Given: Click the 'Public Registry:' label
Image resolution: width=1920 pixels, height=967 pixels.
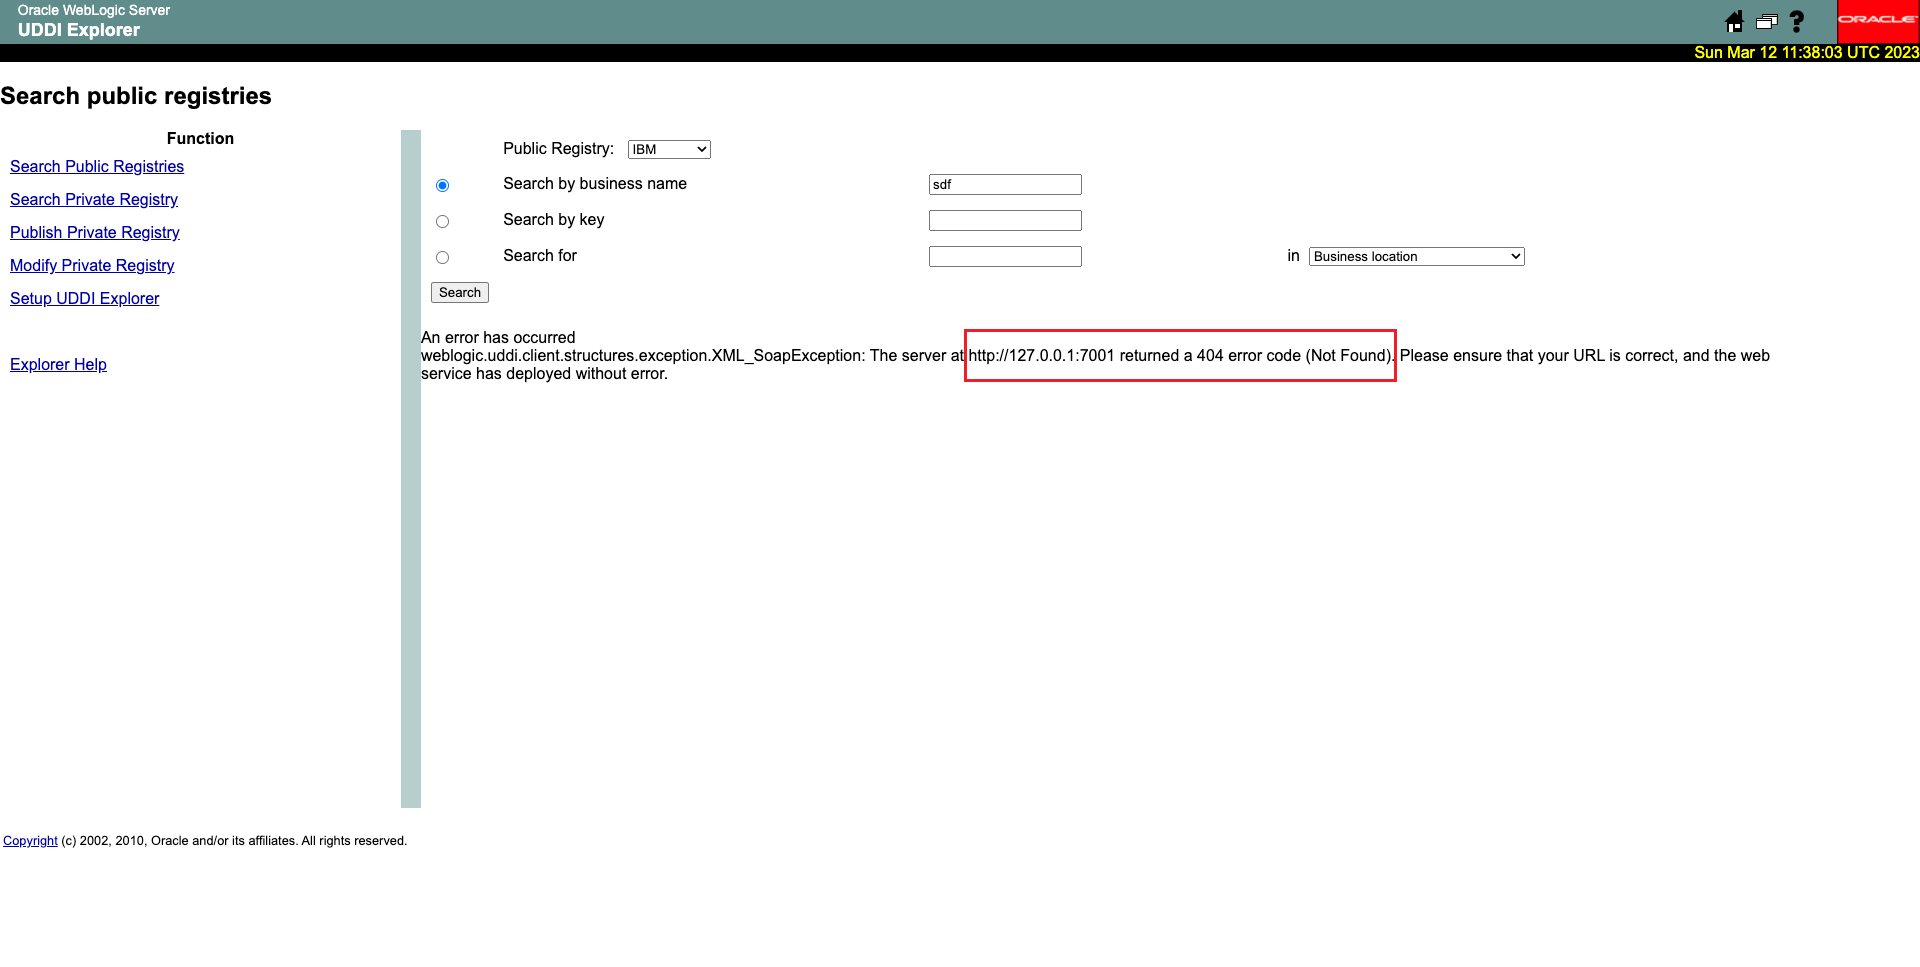Looking at the screenshot, I should pos(558,148).
